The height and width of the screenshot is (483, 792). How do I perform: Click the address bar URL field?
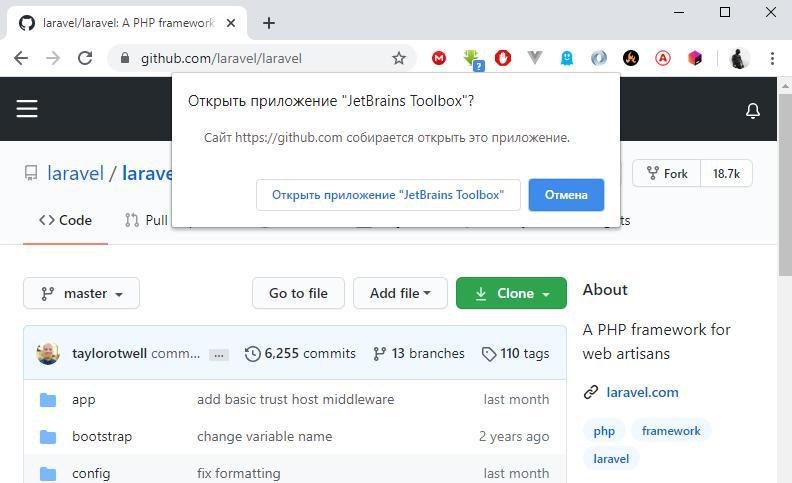point(263,58)
